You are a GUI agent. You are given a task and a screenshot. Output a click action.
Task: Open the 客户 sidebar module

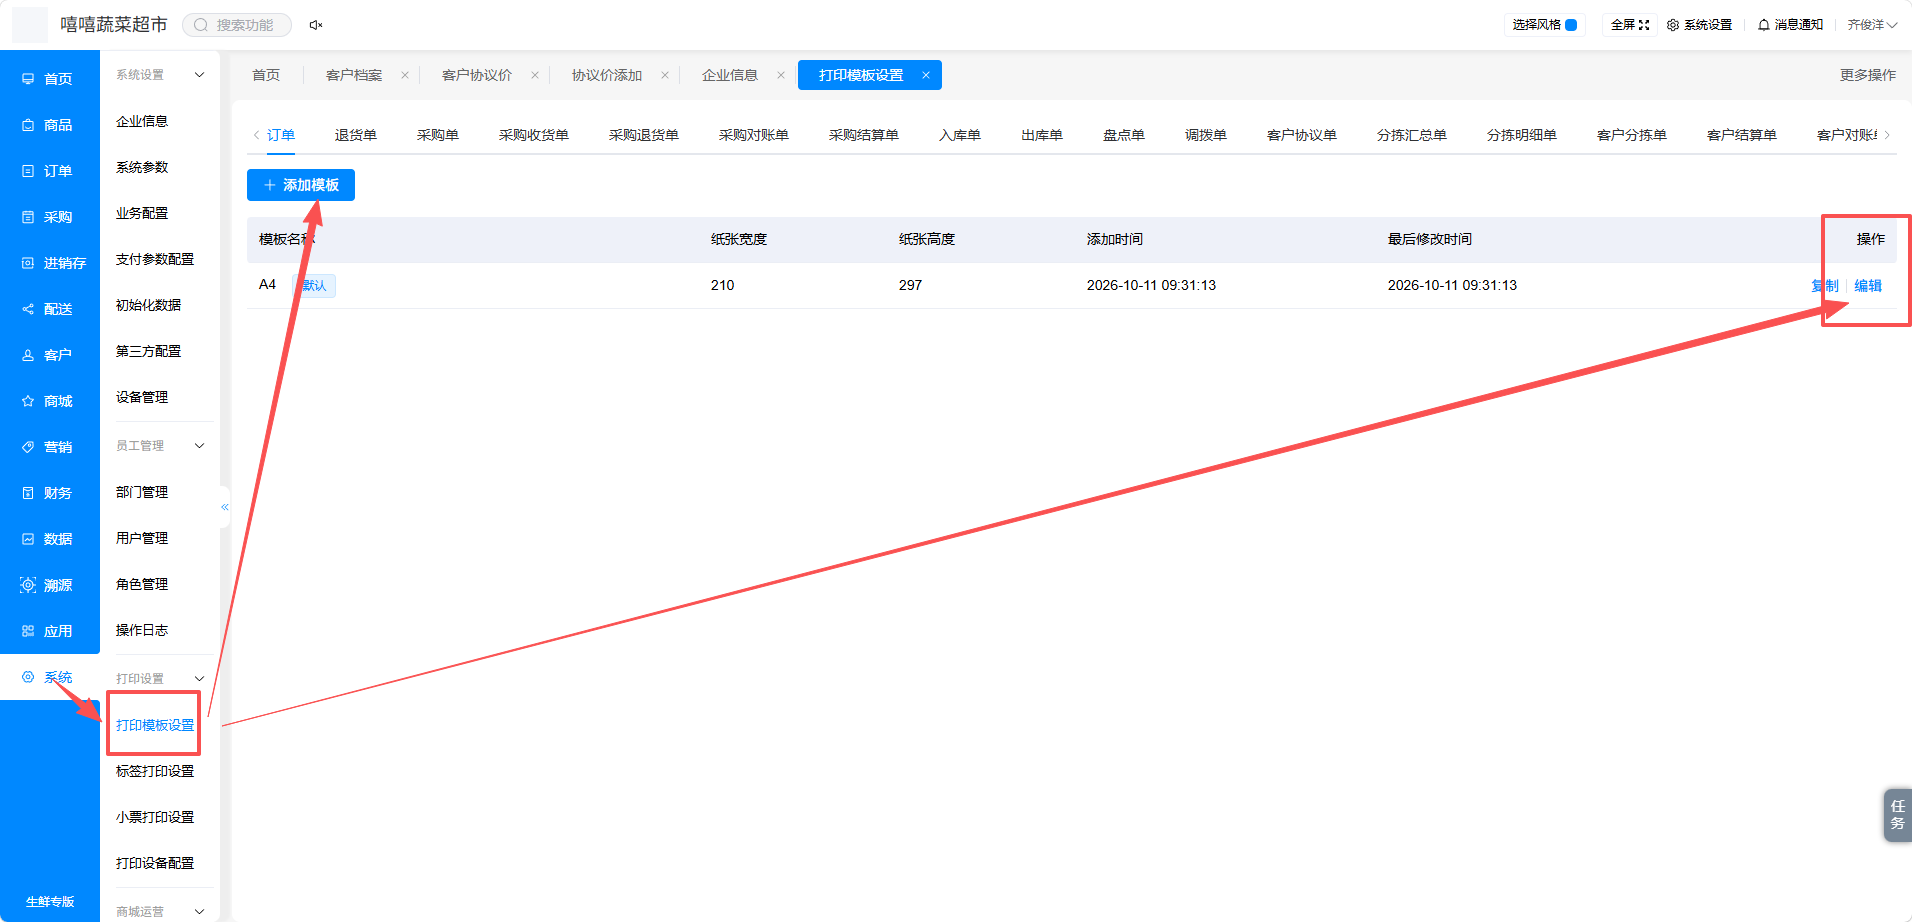coord(49,355)
